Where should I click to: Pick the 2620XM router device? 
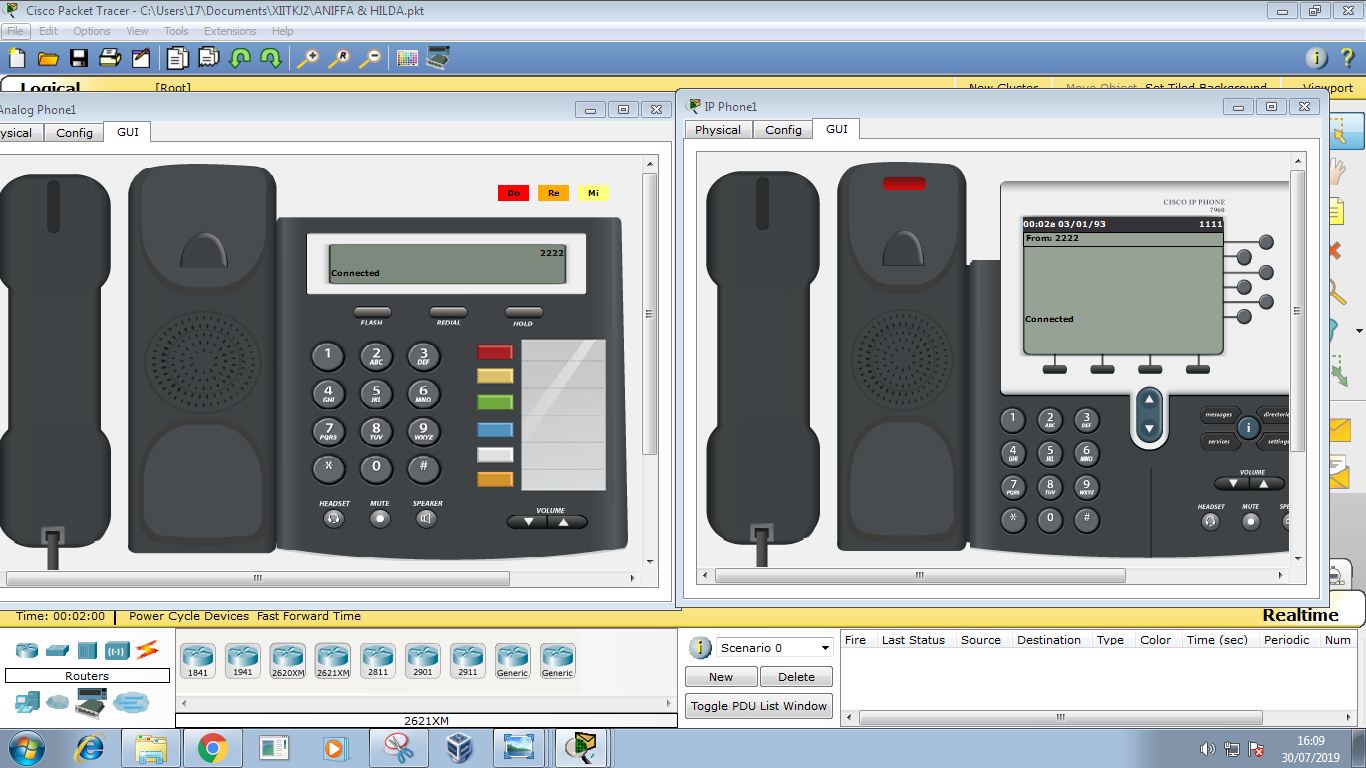coord(287,661)
